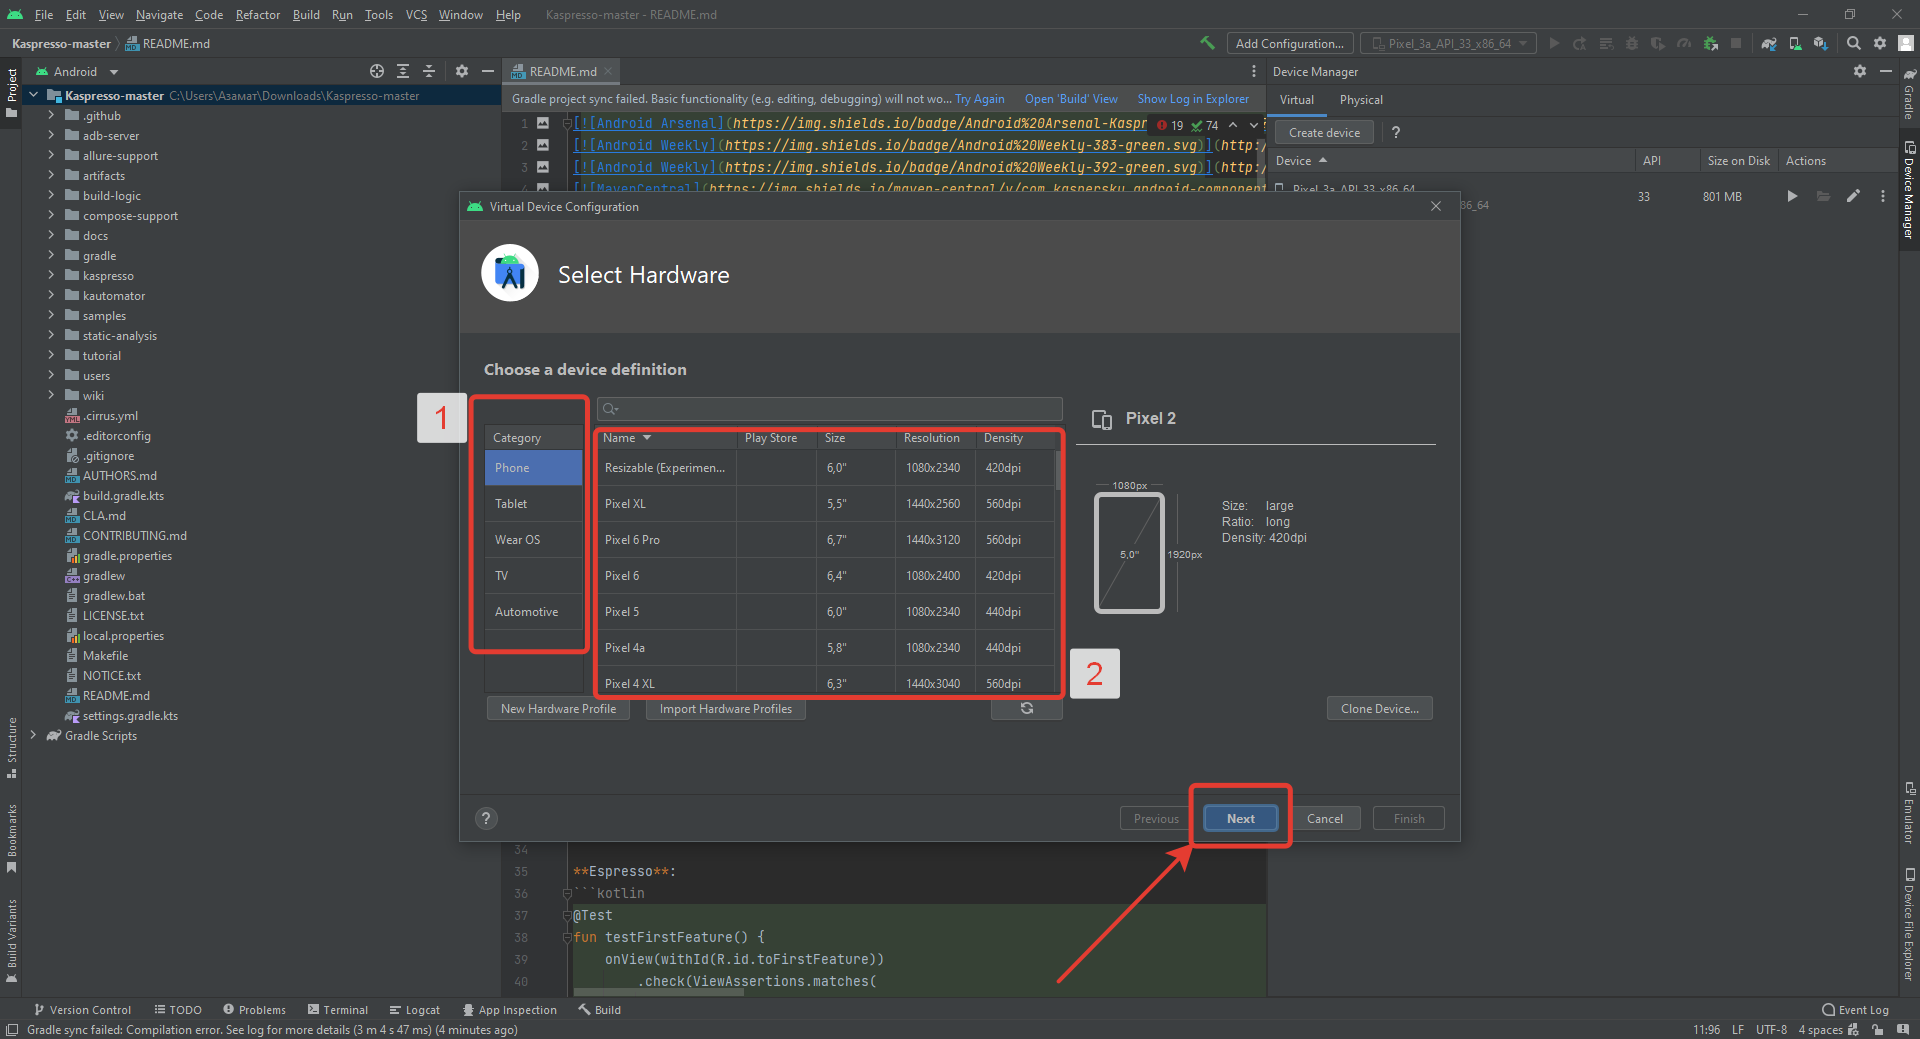Image resolution: width=1920 pixels, height=1039 pixels.
Task: Click the Stop square icon in toolbar
Action: tap(1736, 43)
